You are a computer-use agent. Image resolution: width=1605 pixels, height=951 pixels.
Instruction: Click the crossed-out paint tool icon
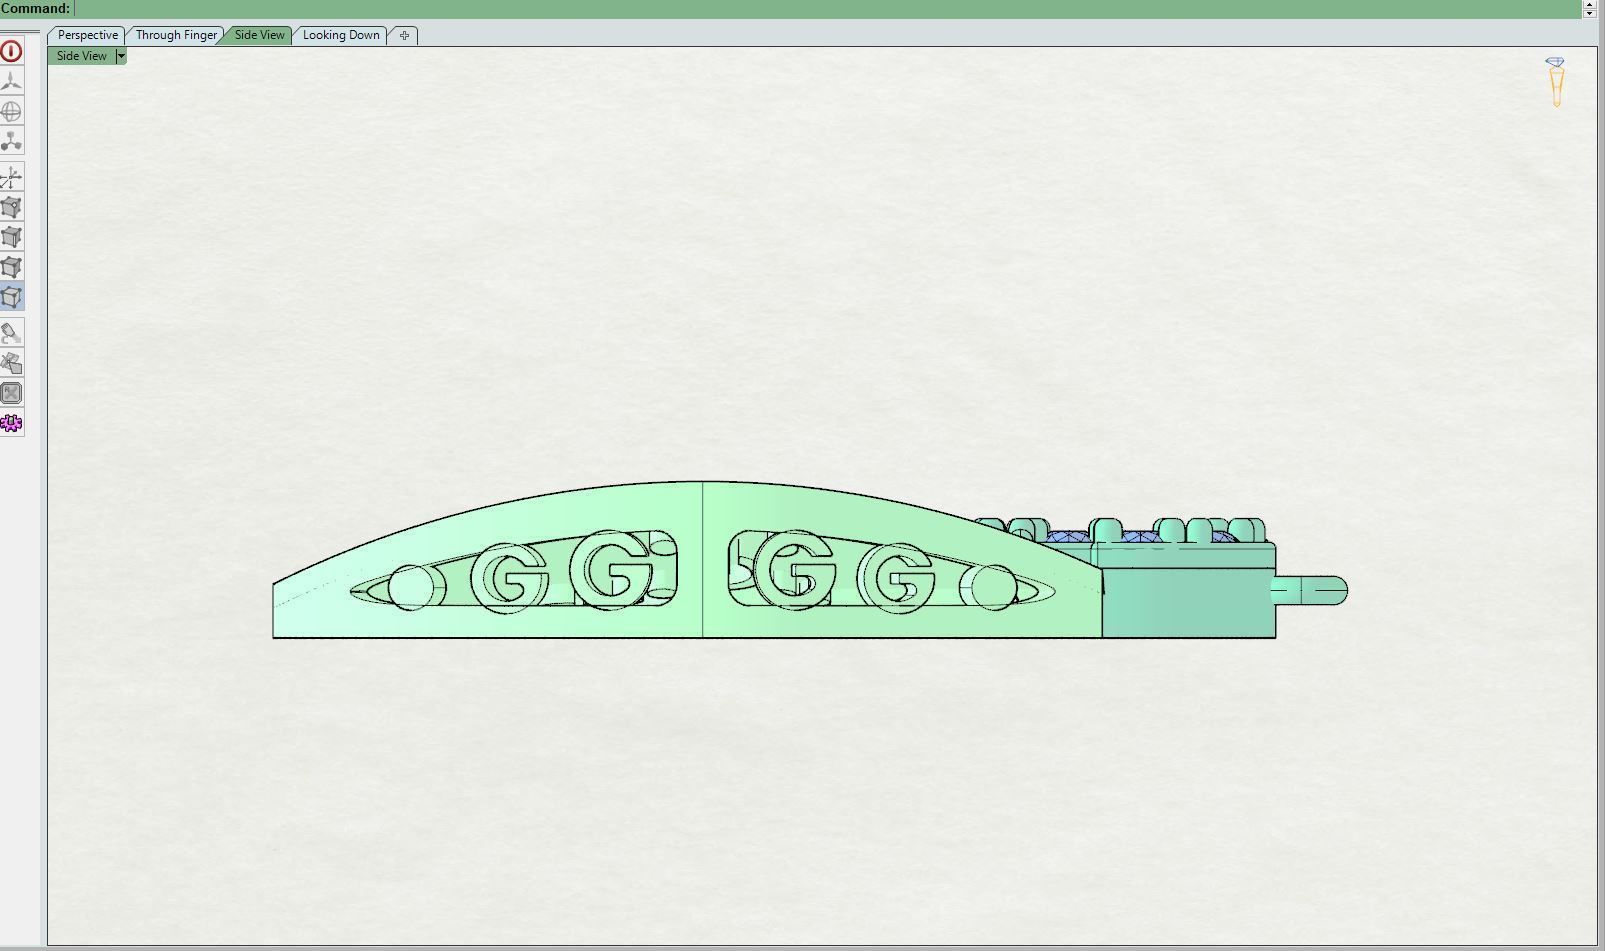[x=11, y=363]
